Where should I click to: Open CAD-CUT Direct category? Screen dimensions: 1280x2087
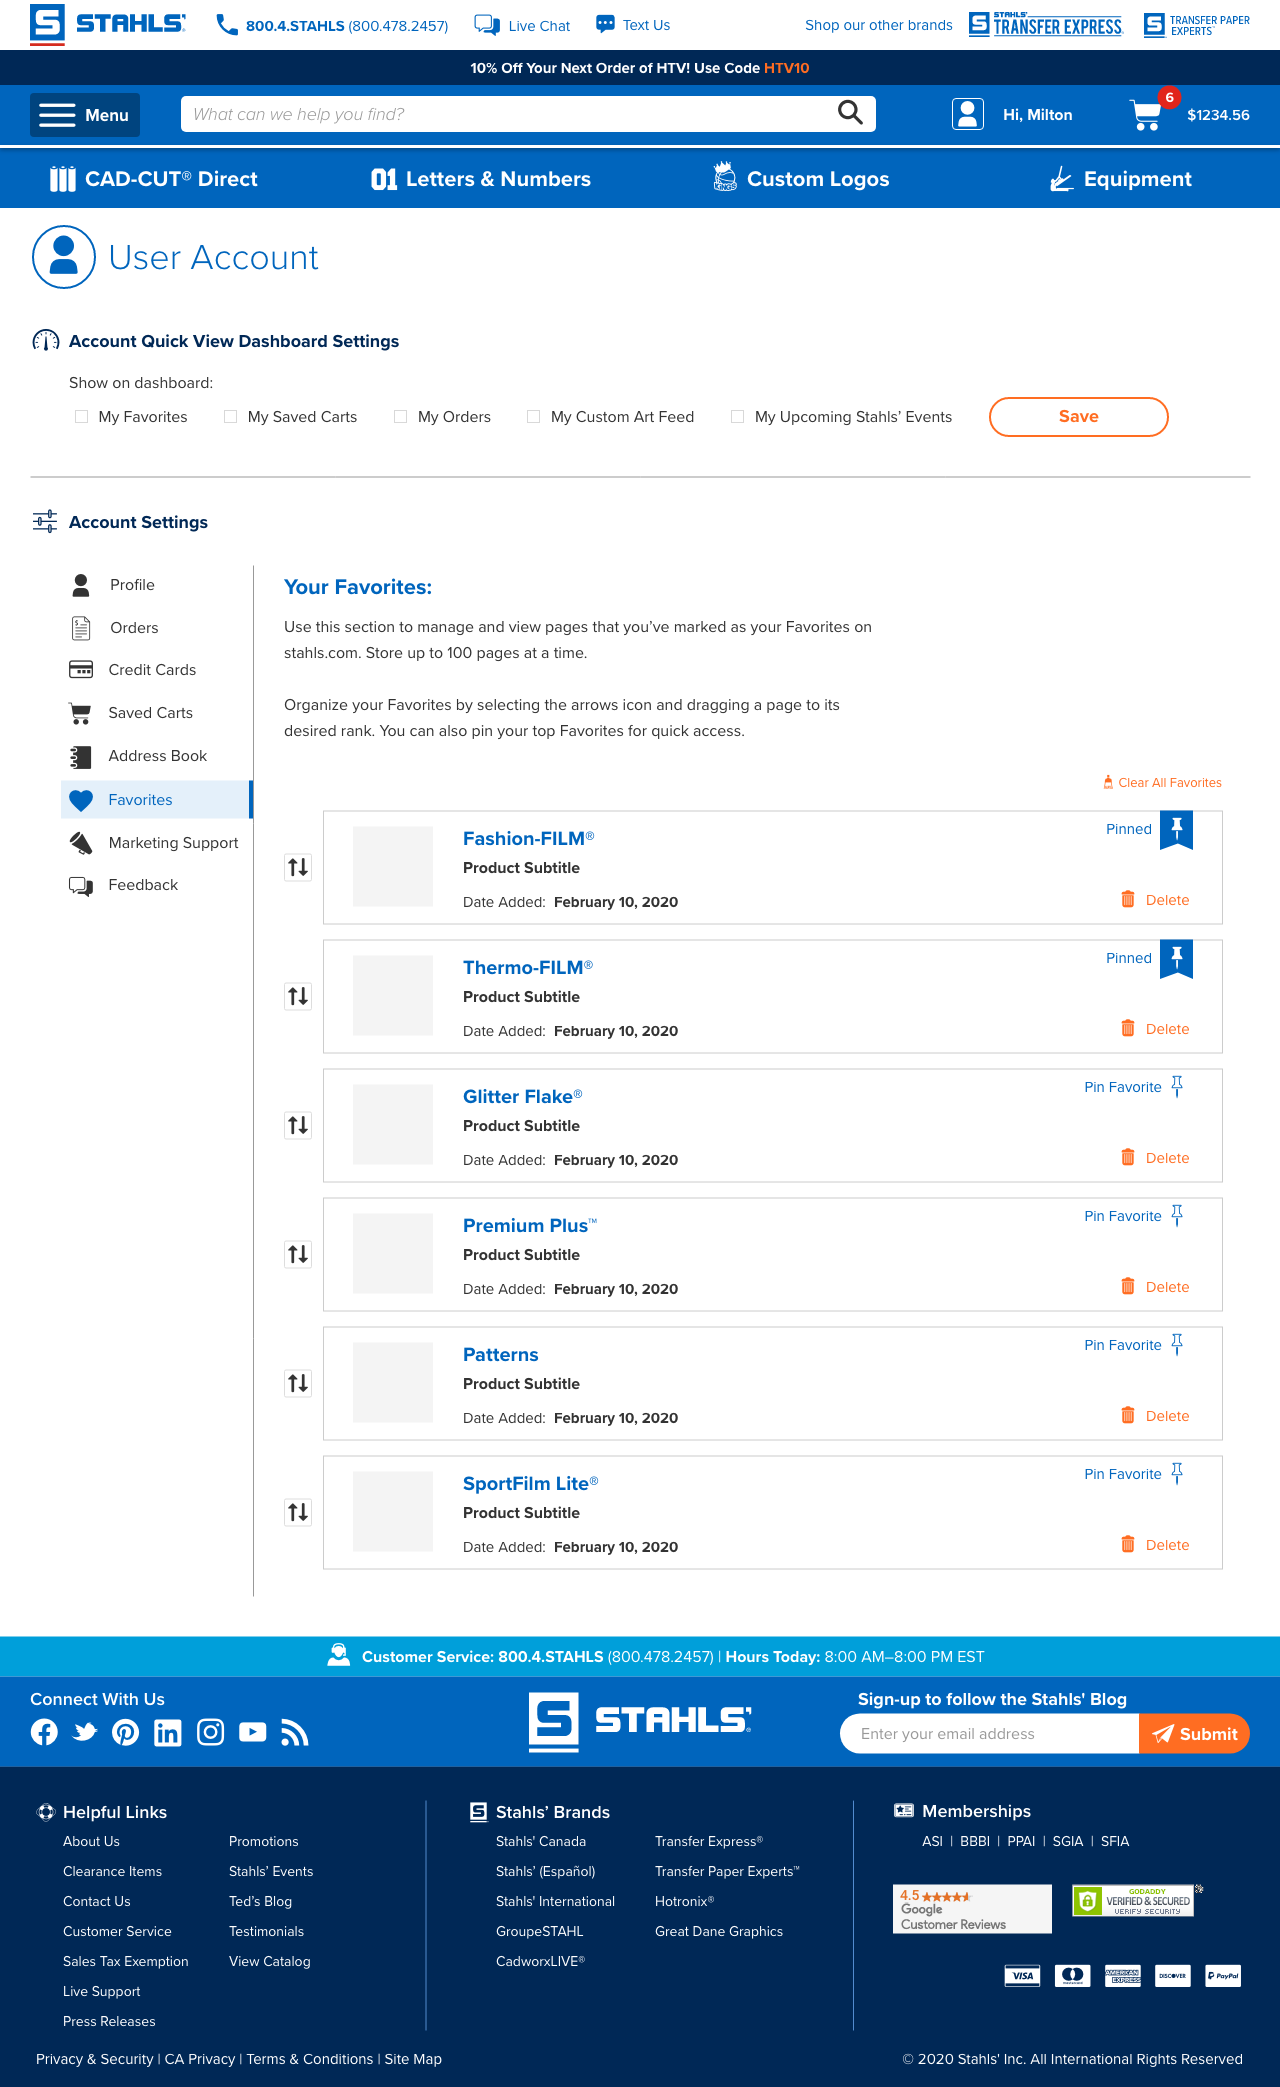click(154, 179)
